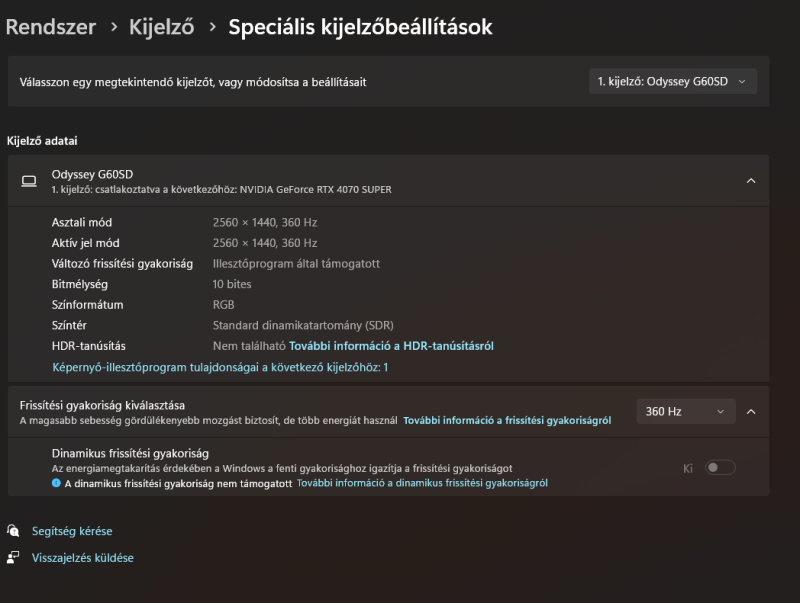Open Képernyő-illesztőprogram tulajdonságai link
800x603 pixels.
pos(220,367)
